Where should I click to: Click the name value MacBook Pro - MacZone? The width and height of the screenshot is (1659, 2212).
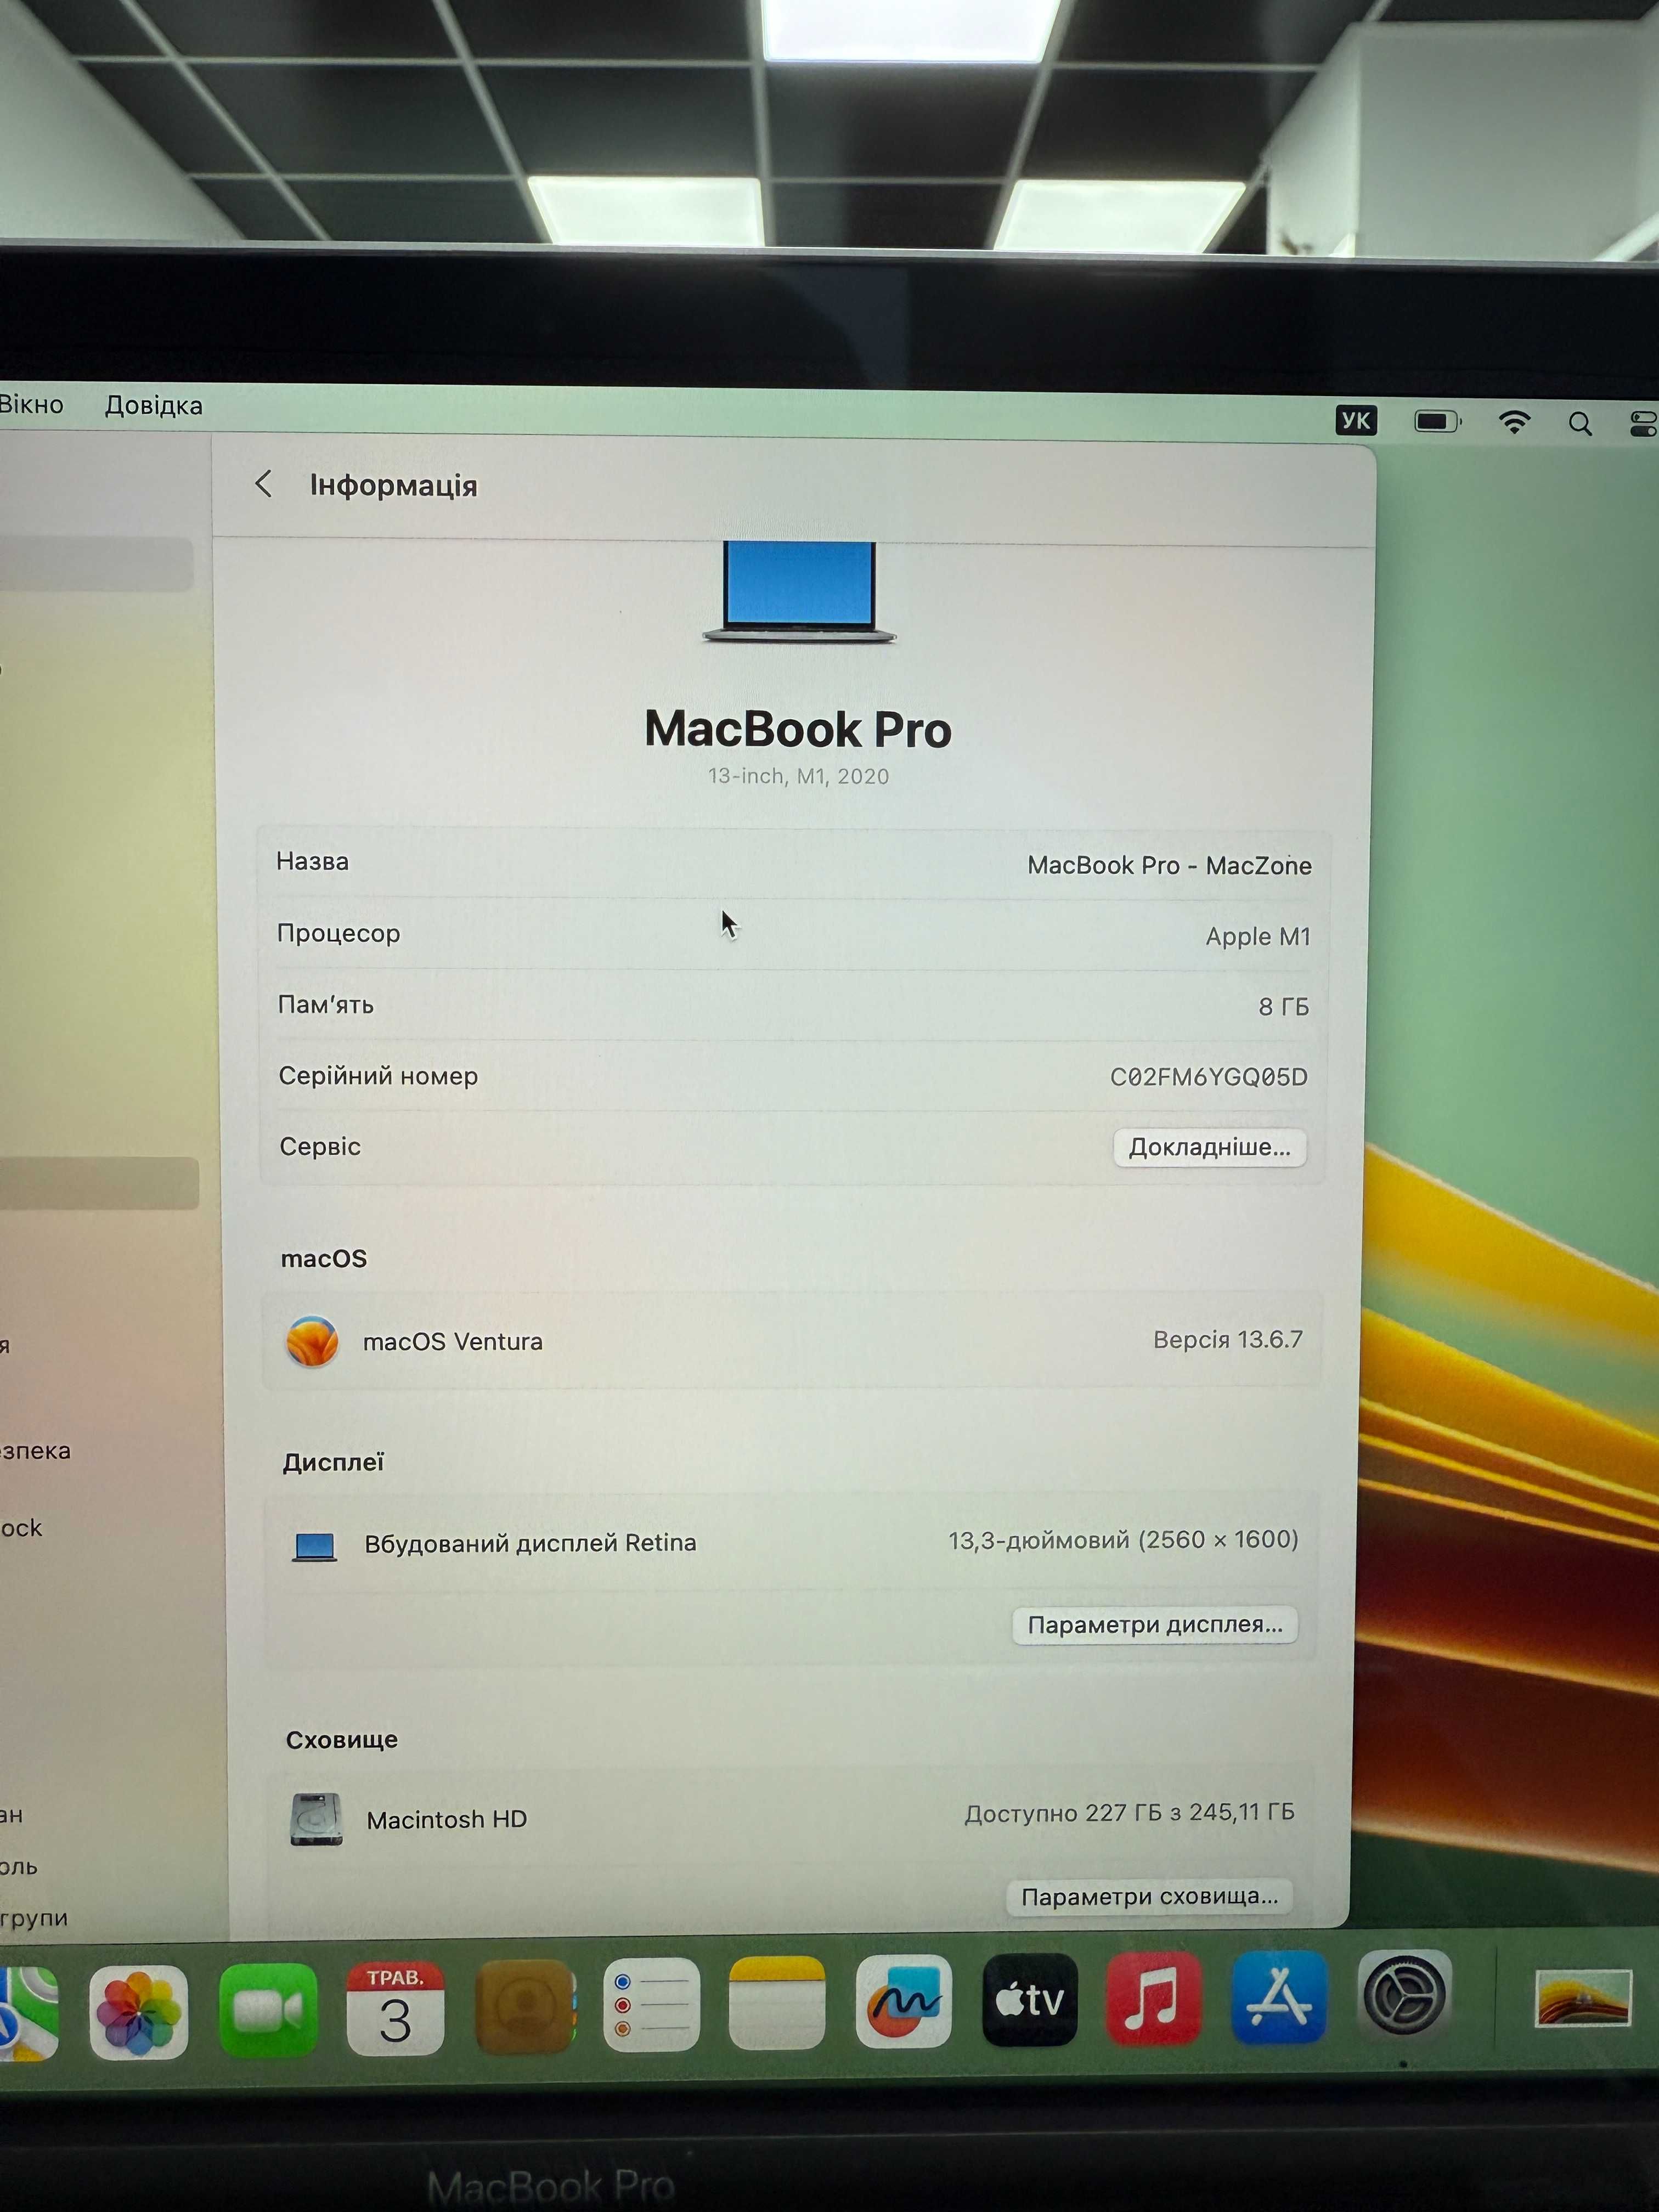coord(1169,865)
